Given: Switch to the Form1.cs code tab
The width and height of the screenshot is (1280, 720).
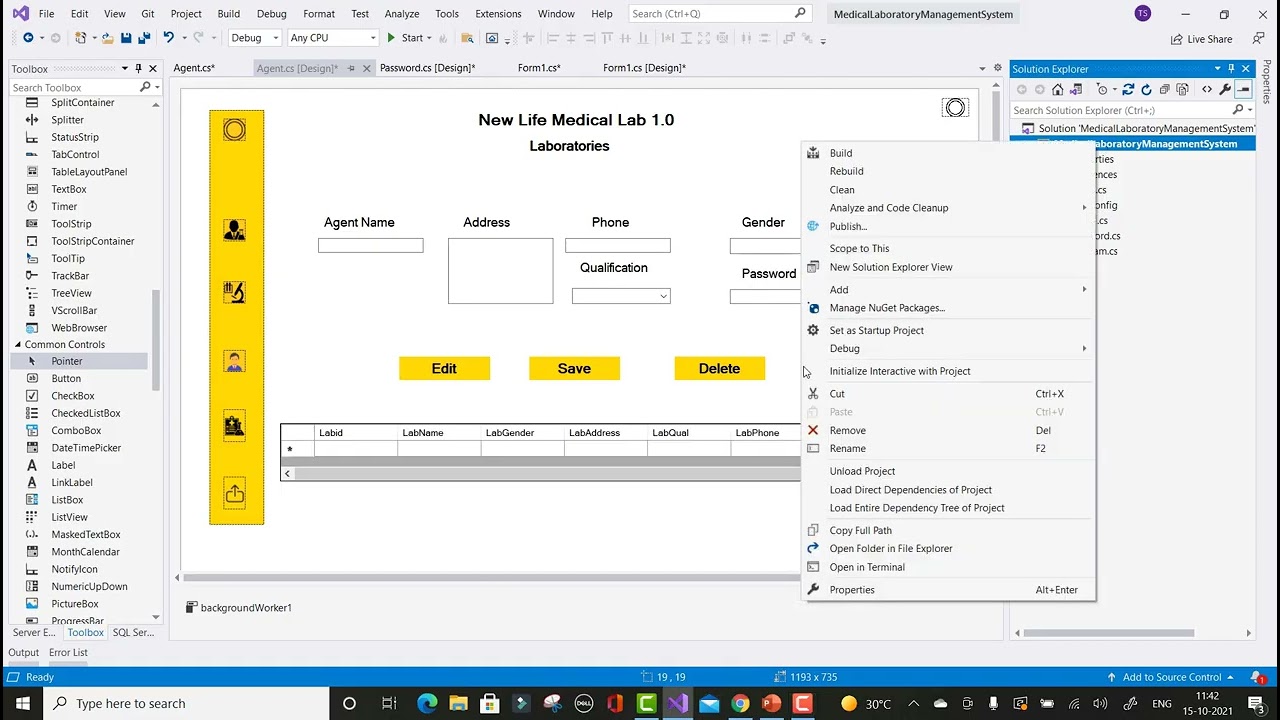Looking at the screenshot, I should 538,68.
